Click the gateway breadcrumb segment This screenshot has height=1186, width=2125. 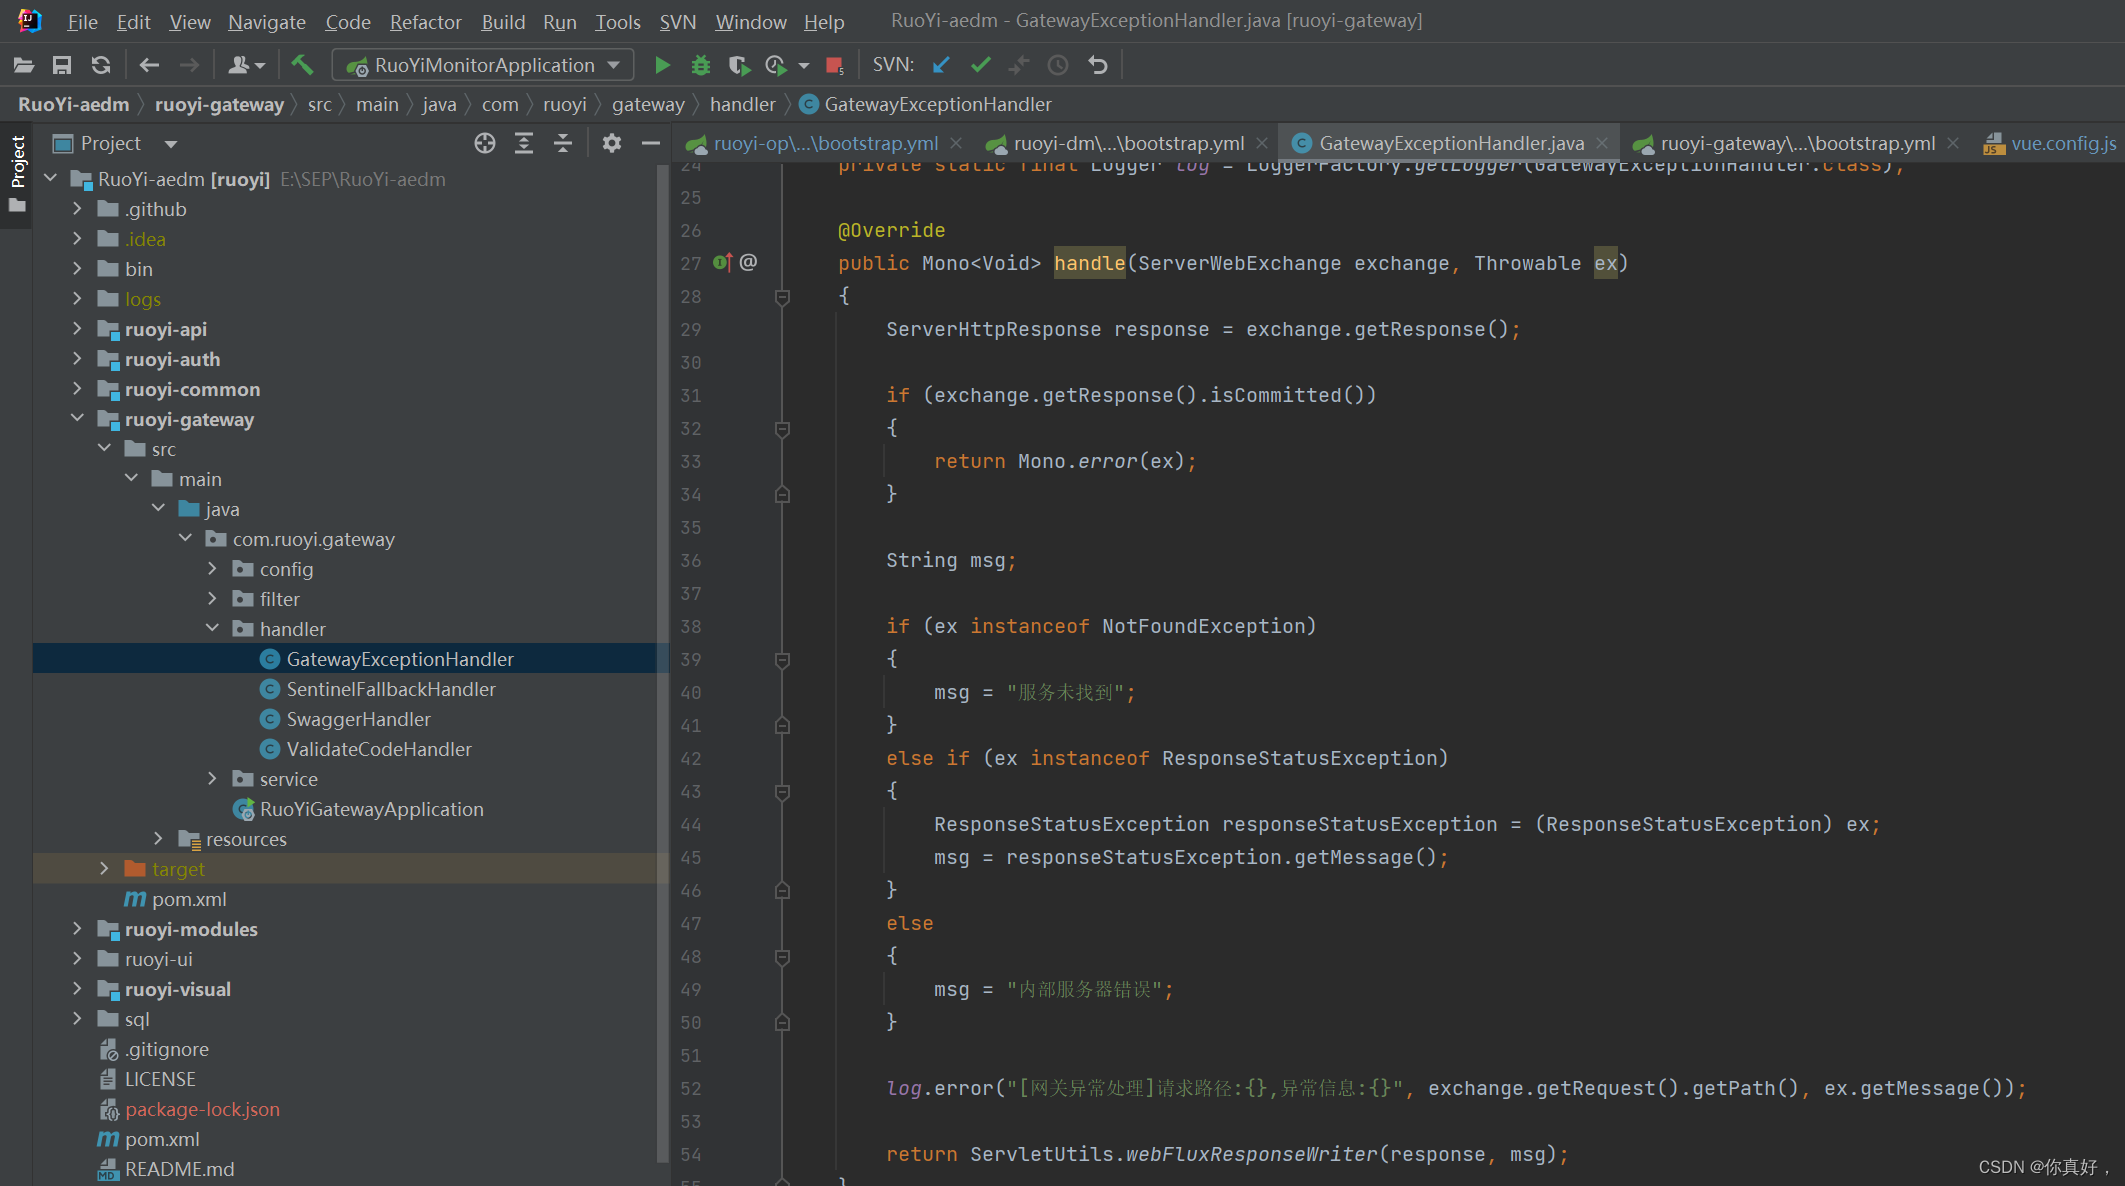tap(648, 104)
